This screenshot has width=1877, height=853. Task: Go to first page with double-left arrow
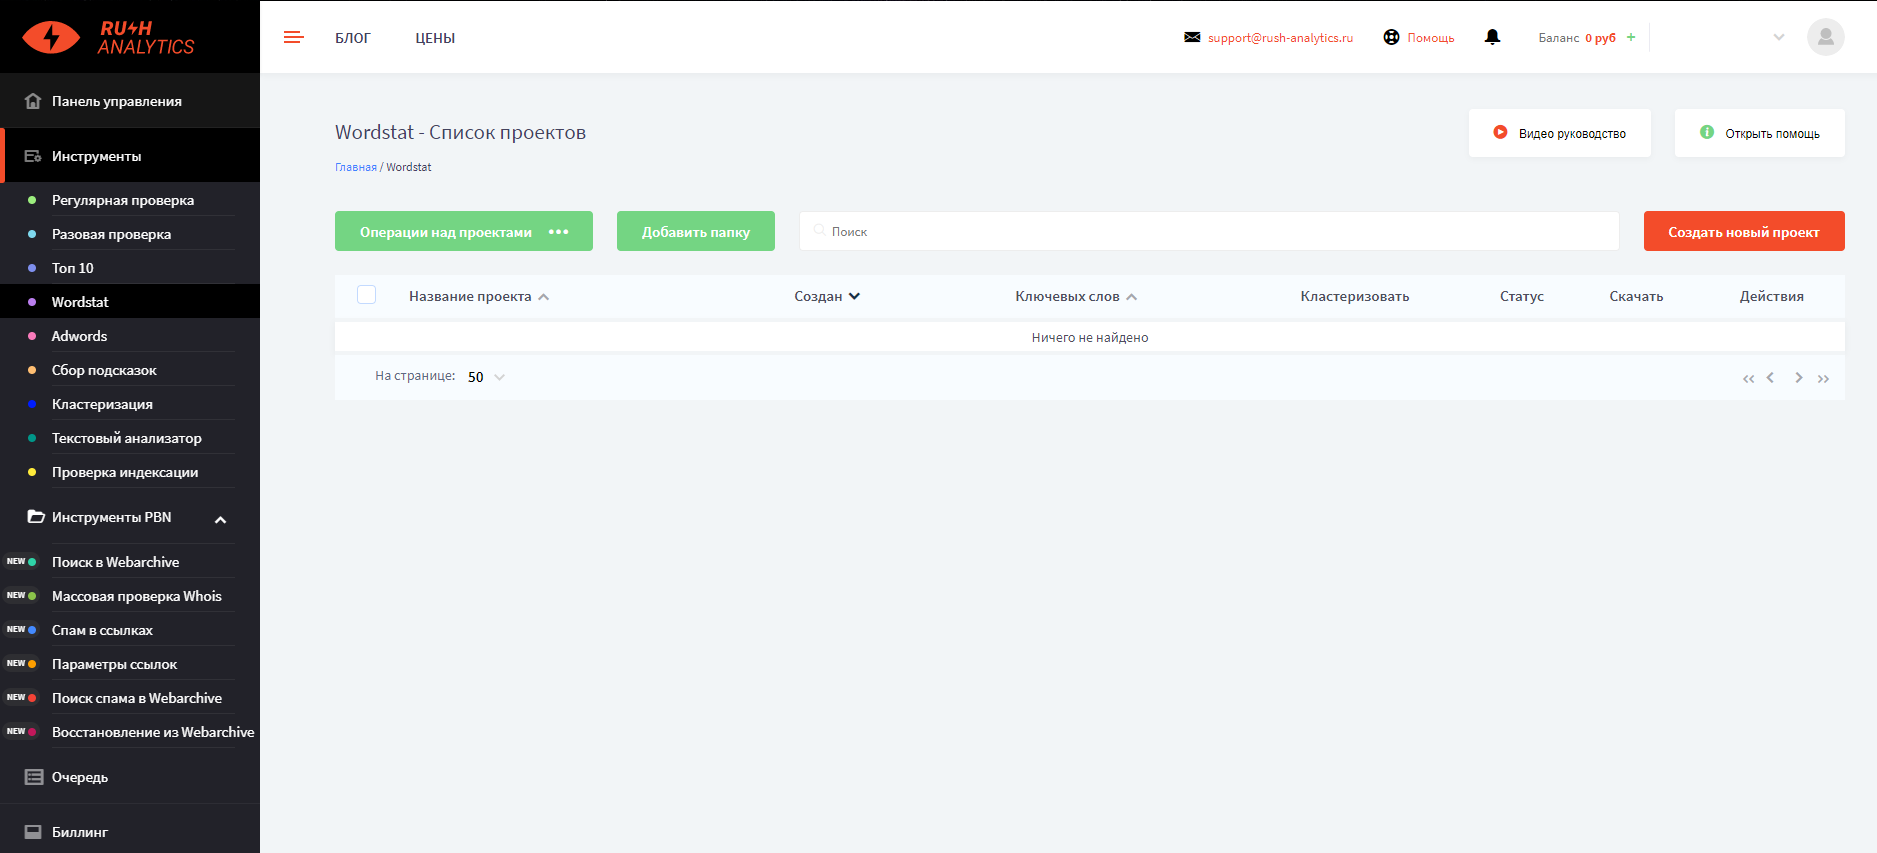(1748, 378)
